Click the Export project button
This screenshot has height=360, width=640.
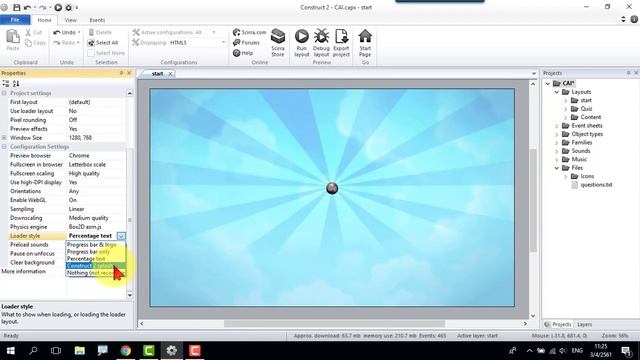tap(341, 42)
